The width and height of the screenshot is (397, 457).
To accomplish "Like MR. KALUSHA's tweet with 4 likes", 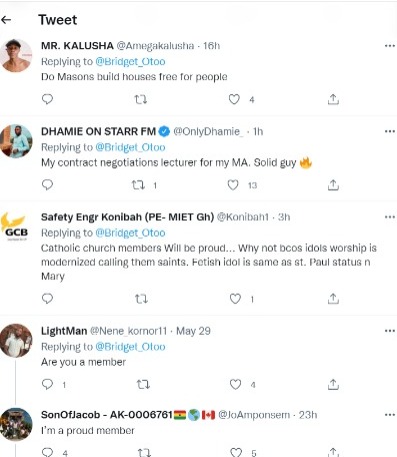I will click(234, 99).
